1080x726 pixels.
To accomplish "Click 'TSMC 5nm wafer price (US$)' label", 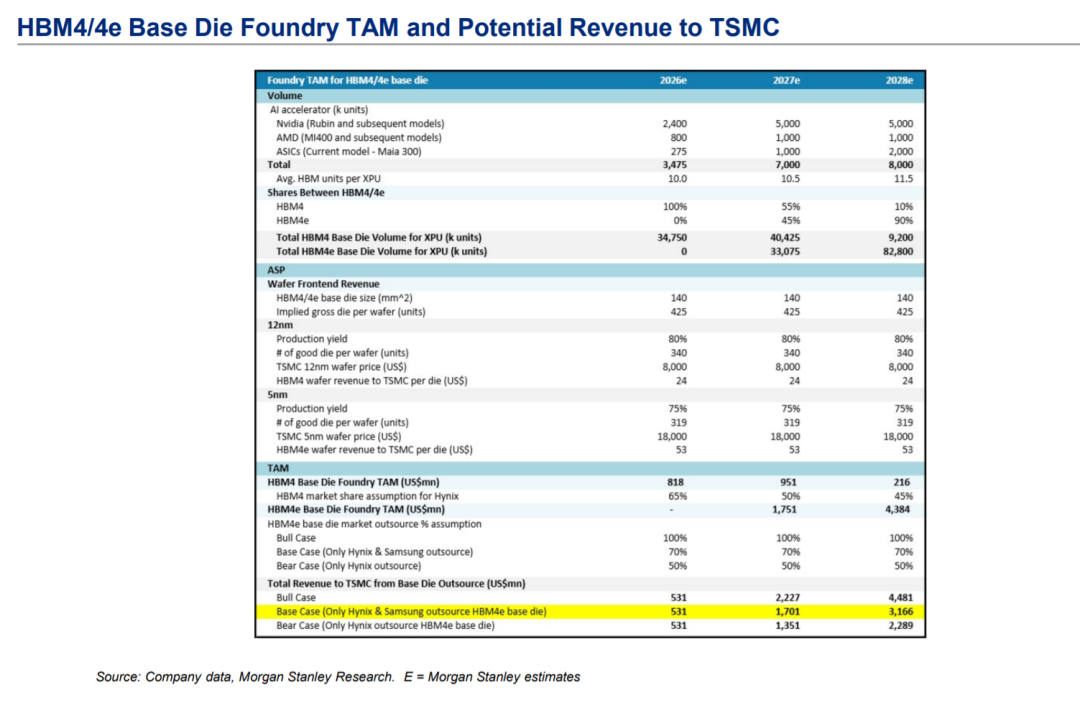I will point(338,437).
